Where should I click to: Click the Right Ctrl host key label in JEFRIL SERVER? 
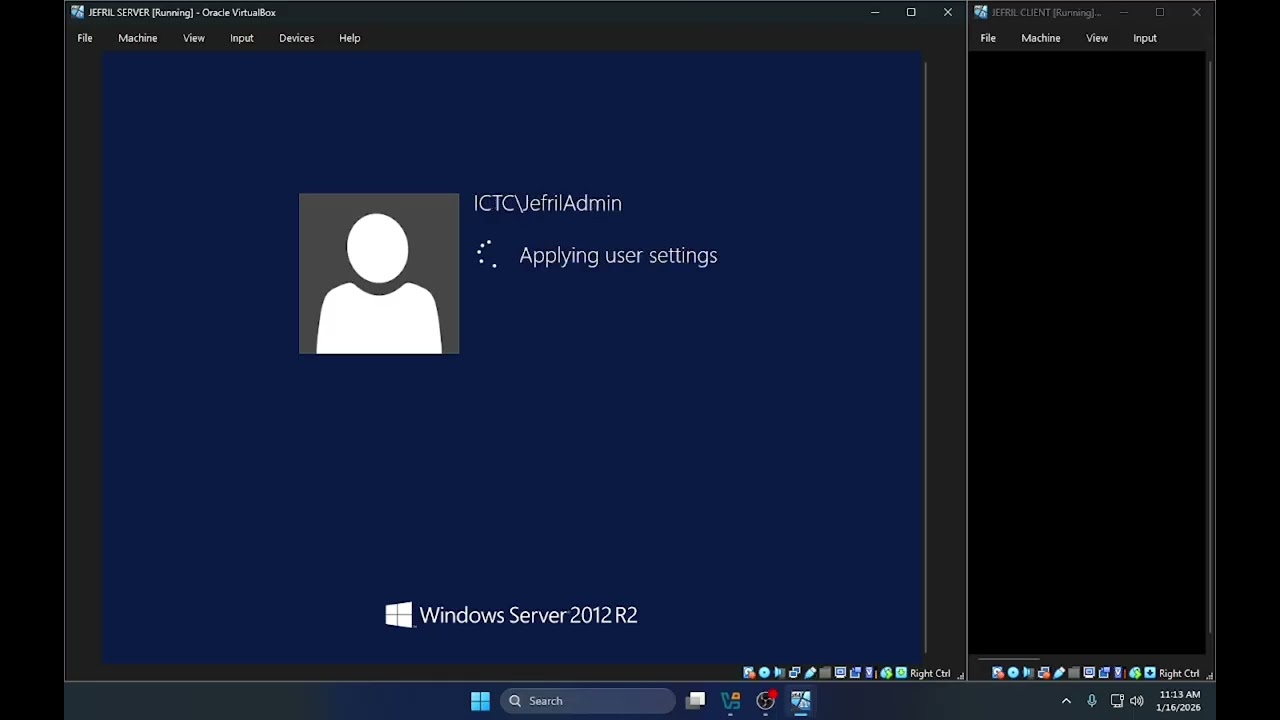pyautogui.click(x=931, y=673)
